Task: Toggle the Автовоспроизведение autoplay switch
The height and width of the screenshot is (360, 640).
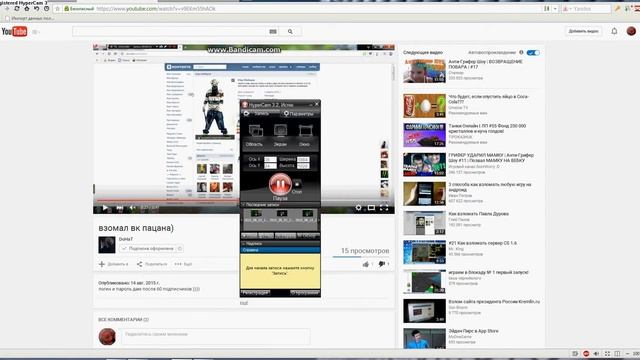Action: coord(533,53)
